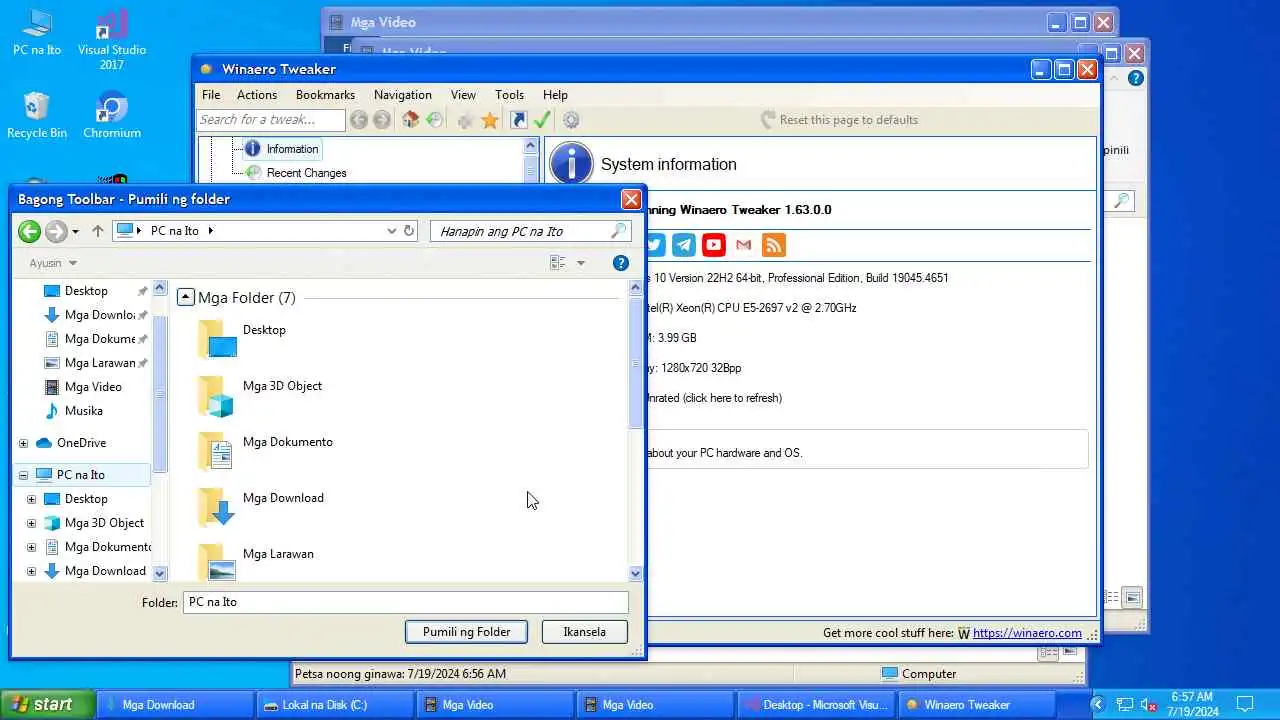The image size is (1280, 720).
Task: Expand the Mga Dokumento tree node under PC
Action: coord(31,547)
